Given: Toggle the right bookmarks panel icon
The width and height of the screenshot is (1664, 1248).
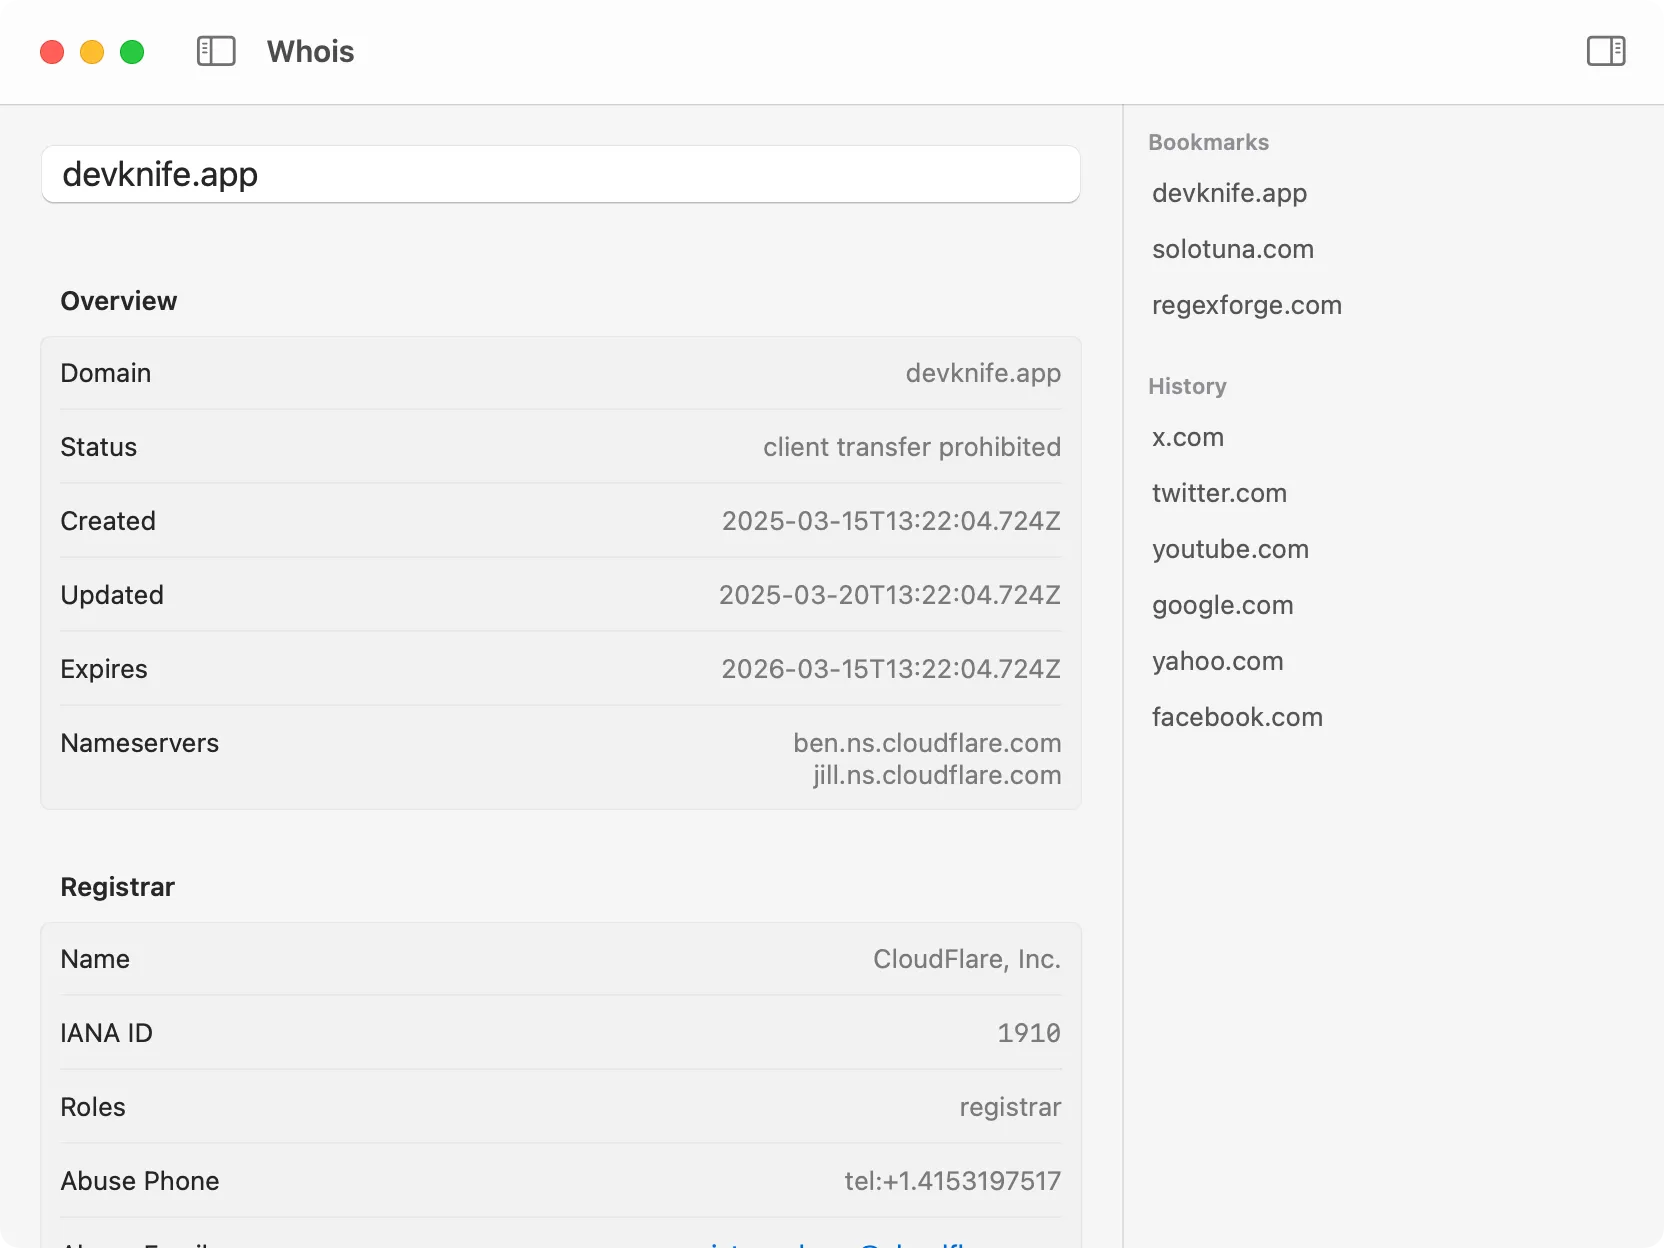Looking at the screenshot, I should [x=1606, y=50].
